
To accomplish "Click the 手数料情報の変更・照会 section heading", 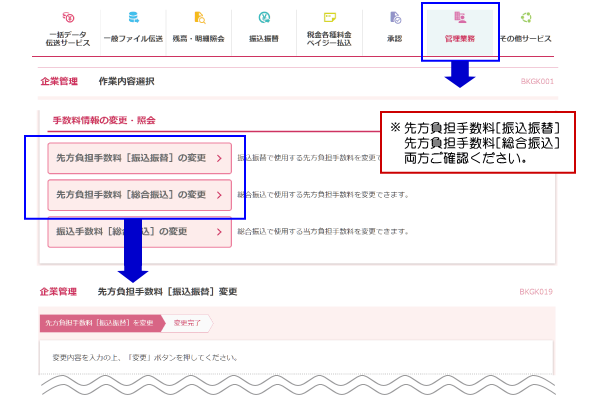I will (104, 121).
